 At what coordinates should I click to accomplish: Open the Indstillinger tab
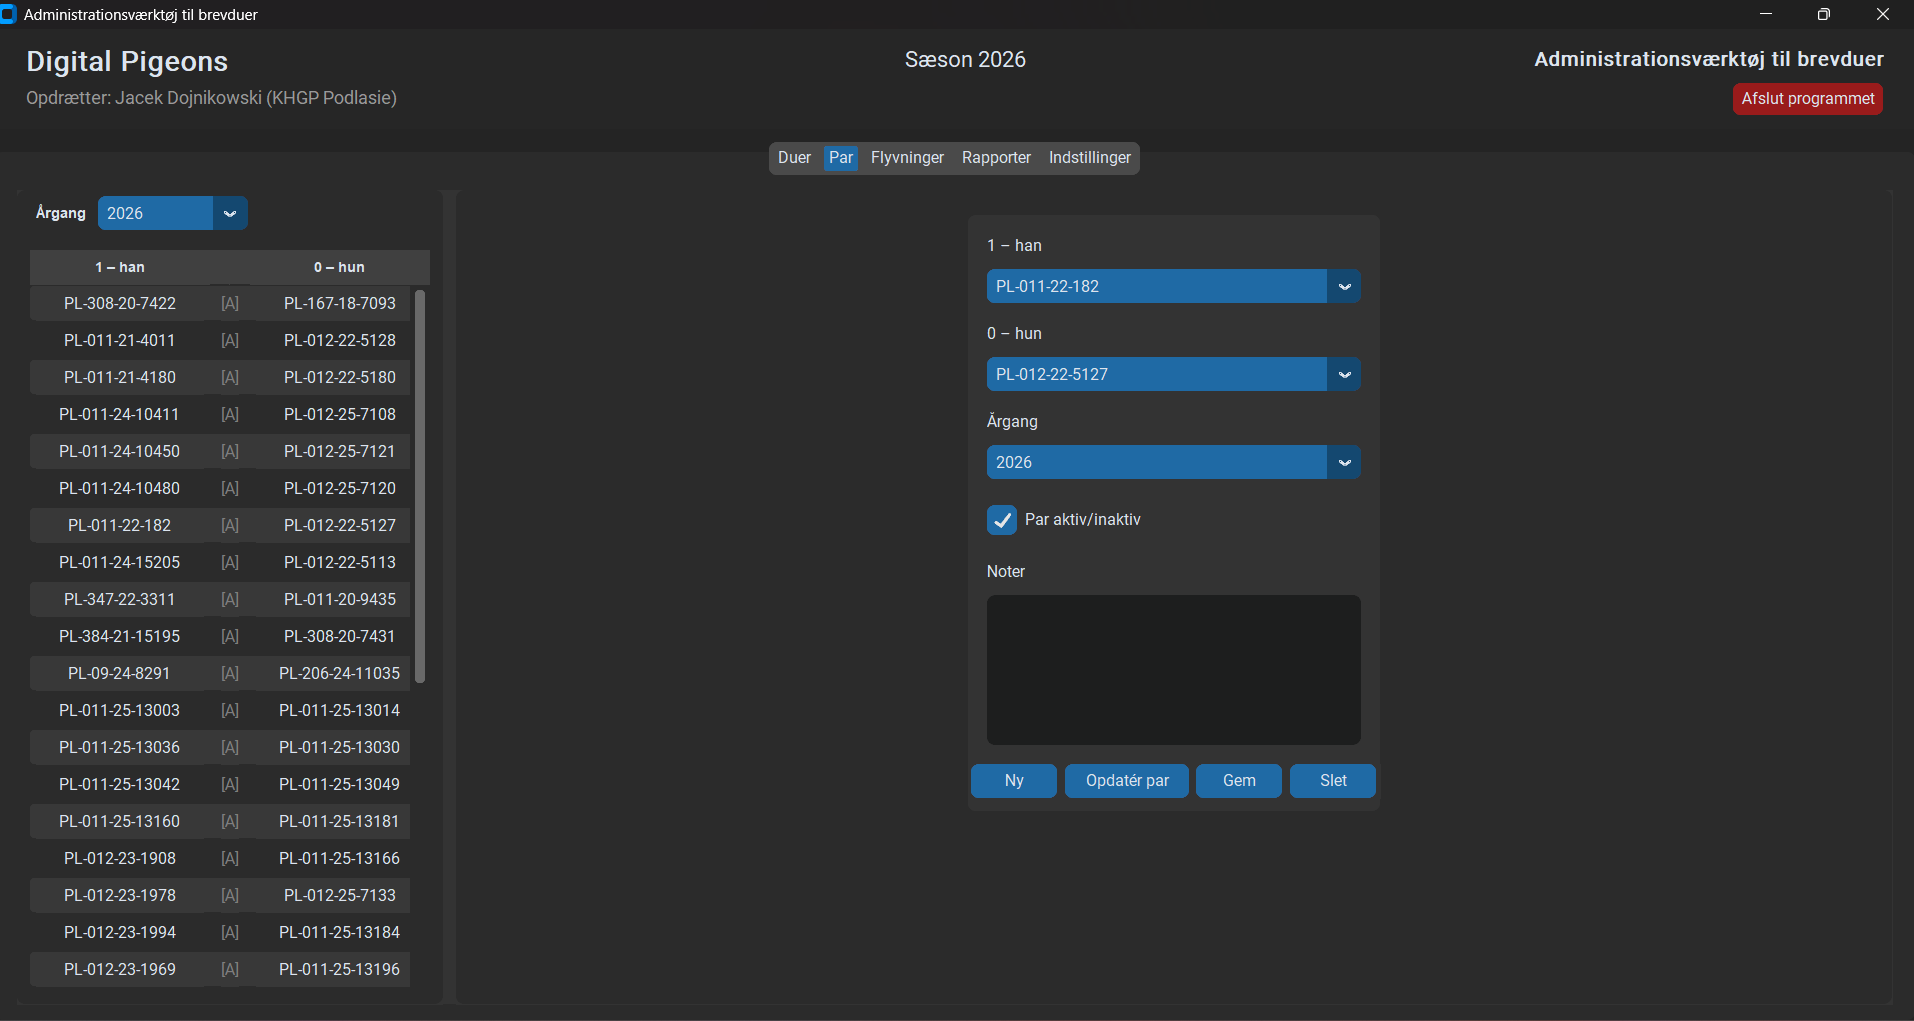1089,158
